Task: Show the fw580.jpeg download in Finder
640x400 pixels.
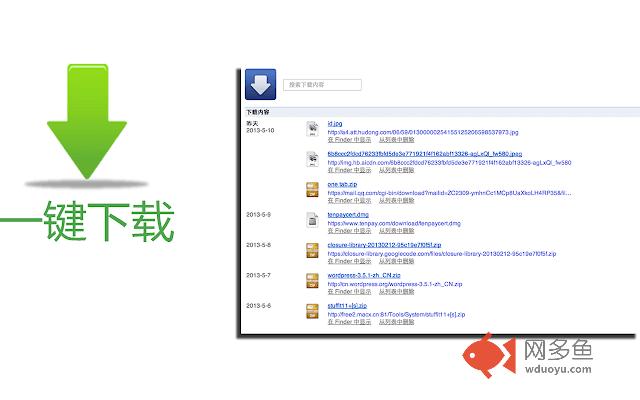Action: 349,170
